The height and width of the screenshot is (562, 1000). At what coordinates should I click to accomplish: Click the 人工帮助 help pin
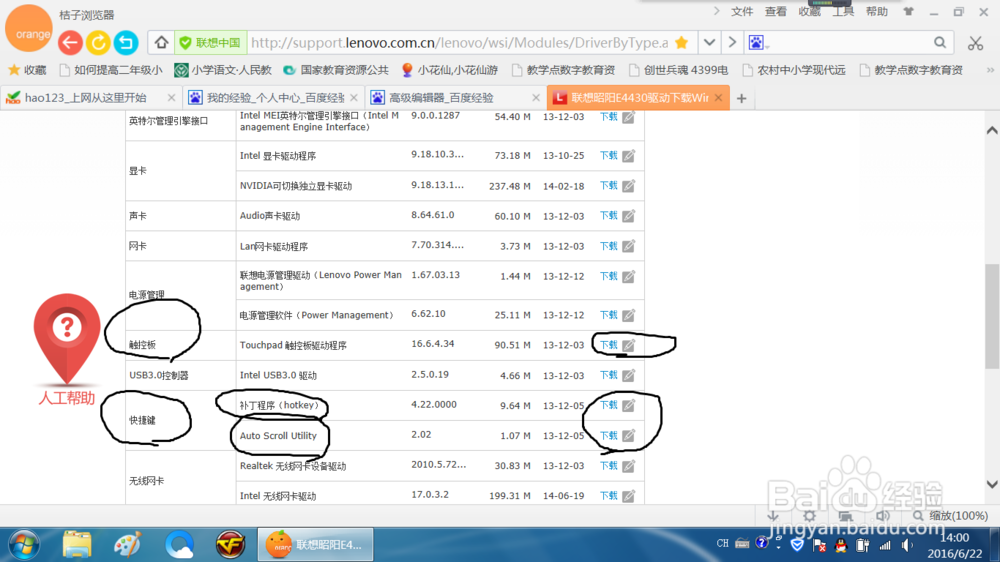click(66, 350)
